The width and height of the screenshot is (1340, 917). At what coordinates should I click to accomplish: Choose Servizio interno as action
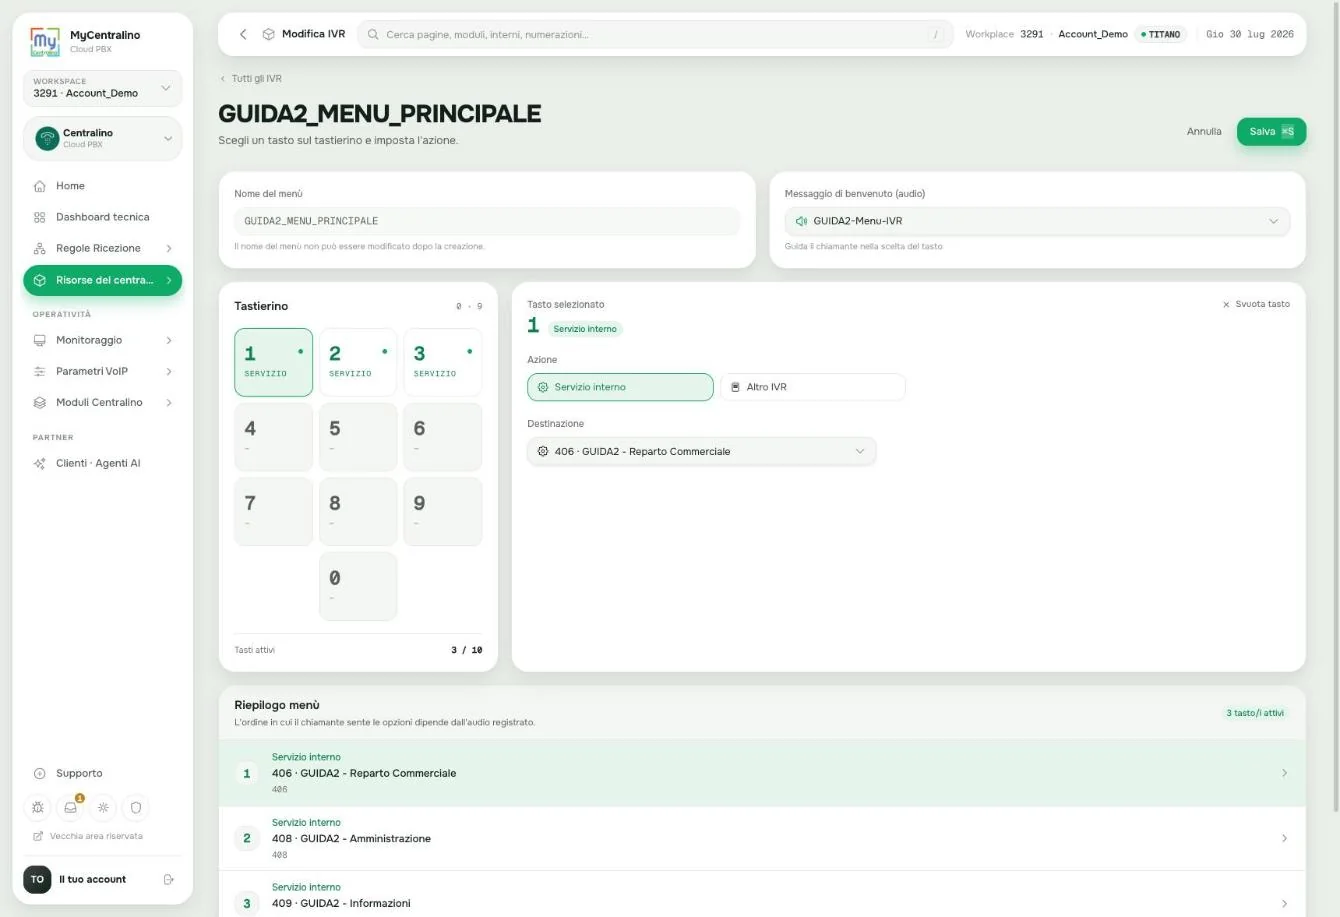point(620,387)
